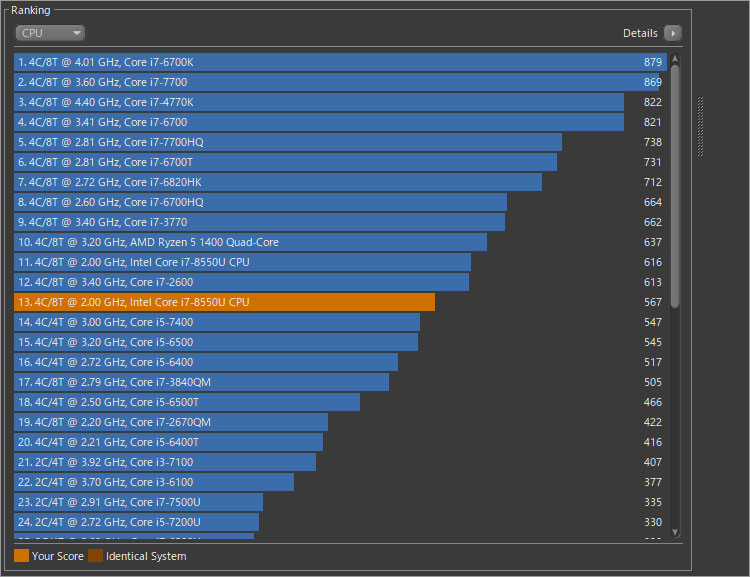Click the Details arrow button
Image resolution: width=750 pixels, height=577 pixels.
point(673,33)
